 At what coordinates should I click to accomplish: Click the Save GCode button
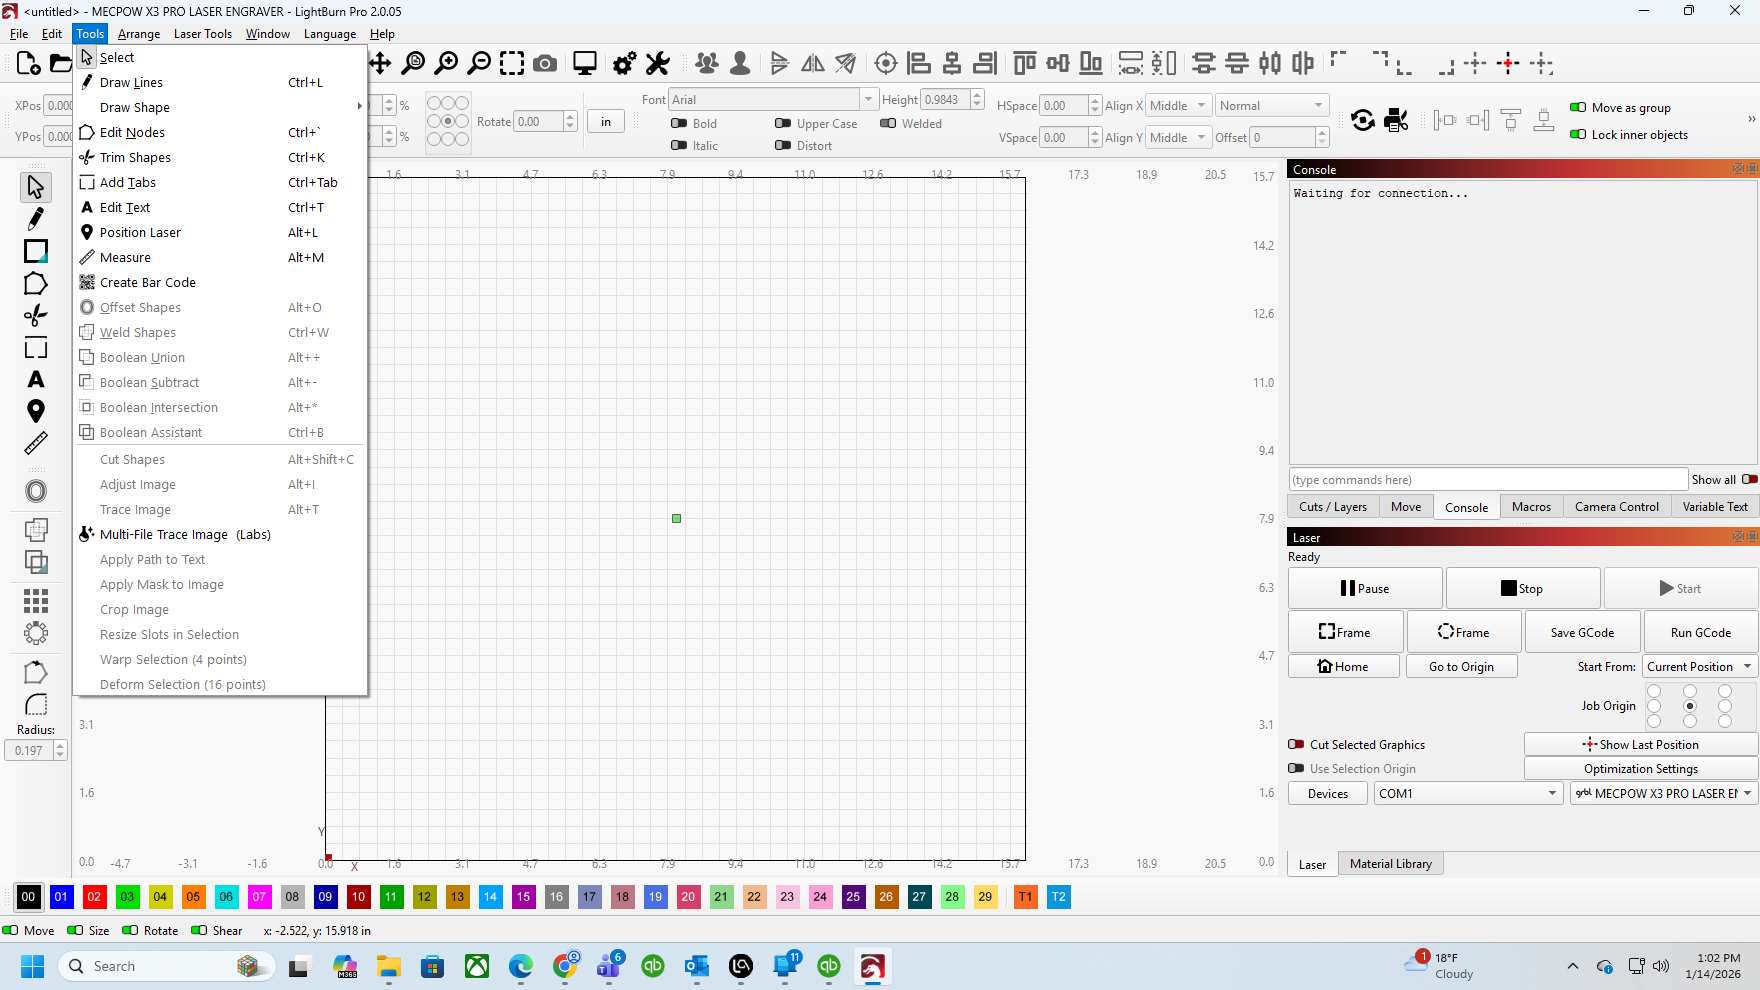click(1582, 633)
